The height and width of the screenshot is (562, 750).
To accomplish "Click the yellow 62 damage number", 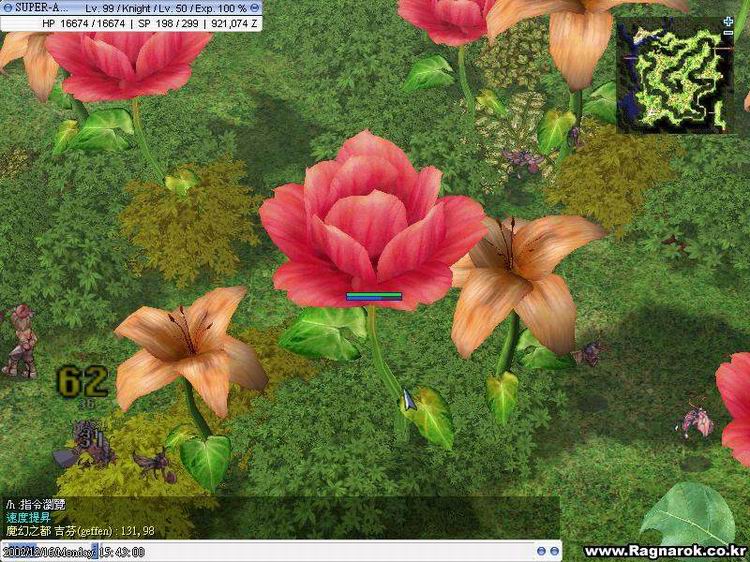I will click(x=82, y=381).
